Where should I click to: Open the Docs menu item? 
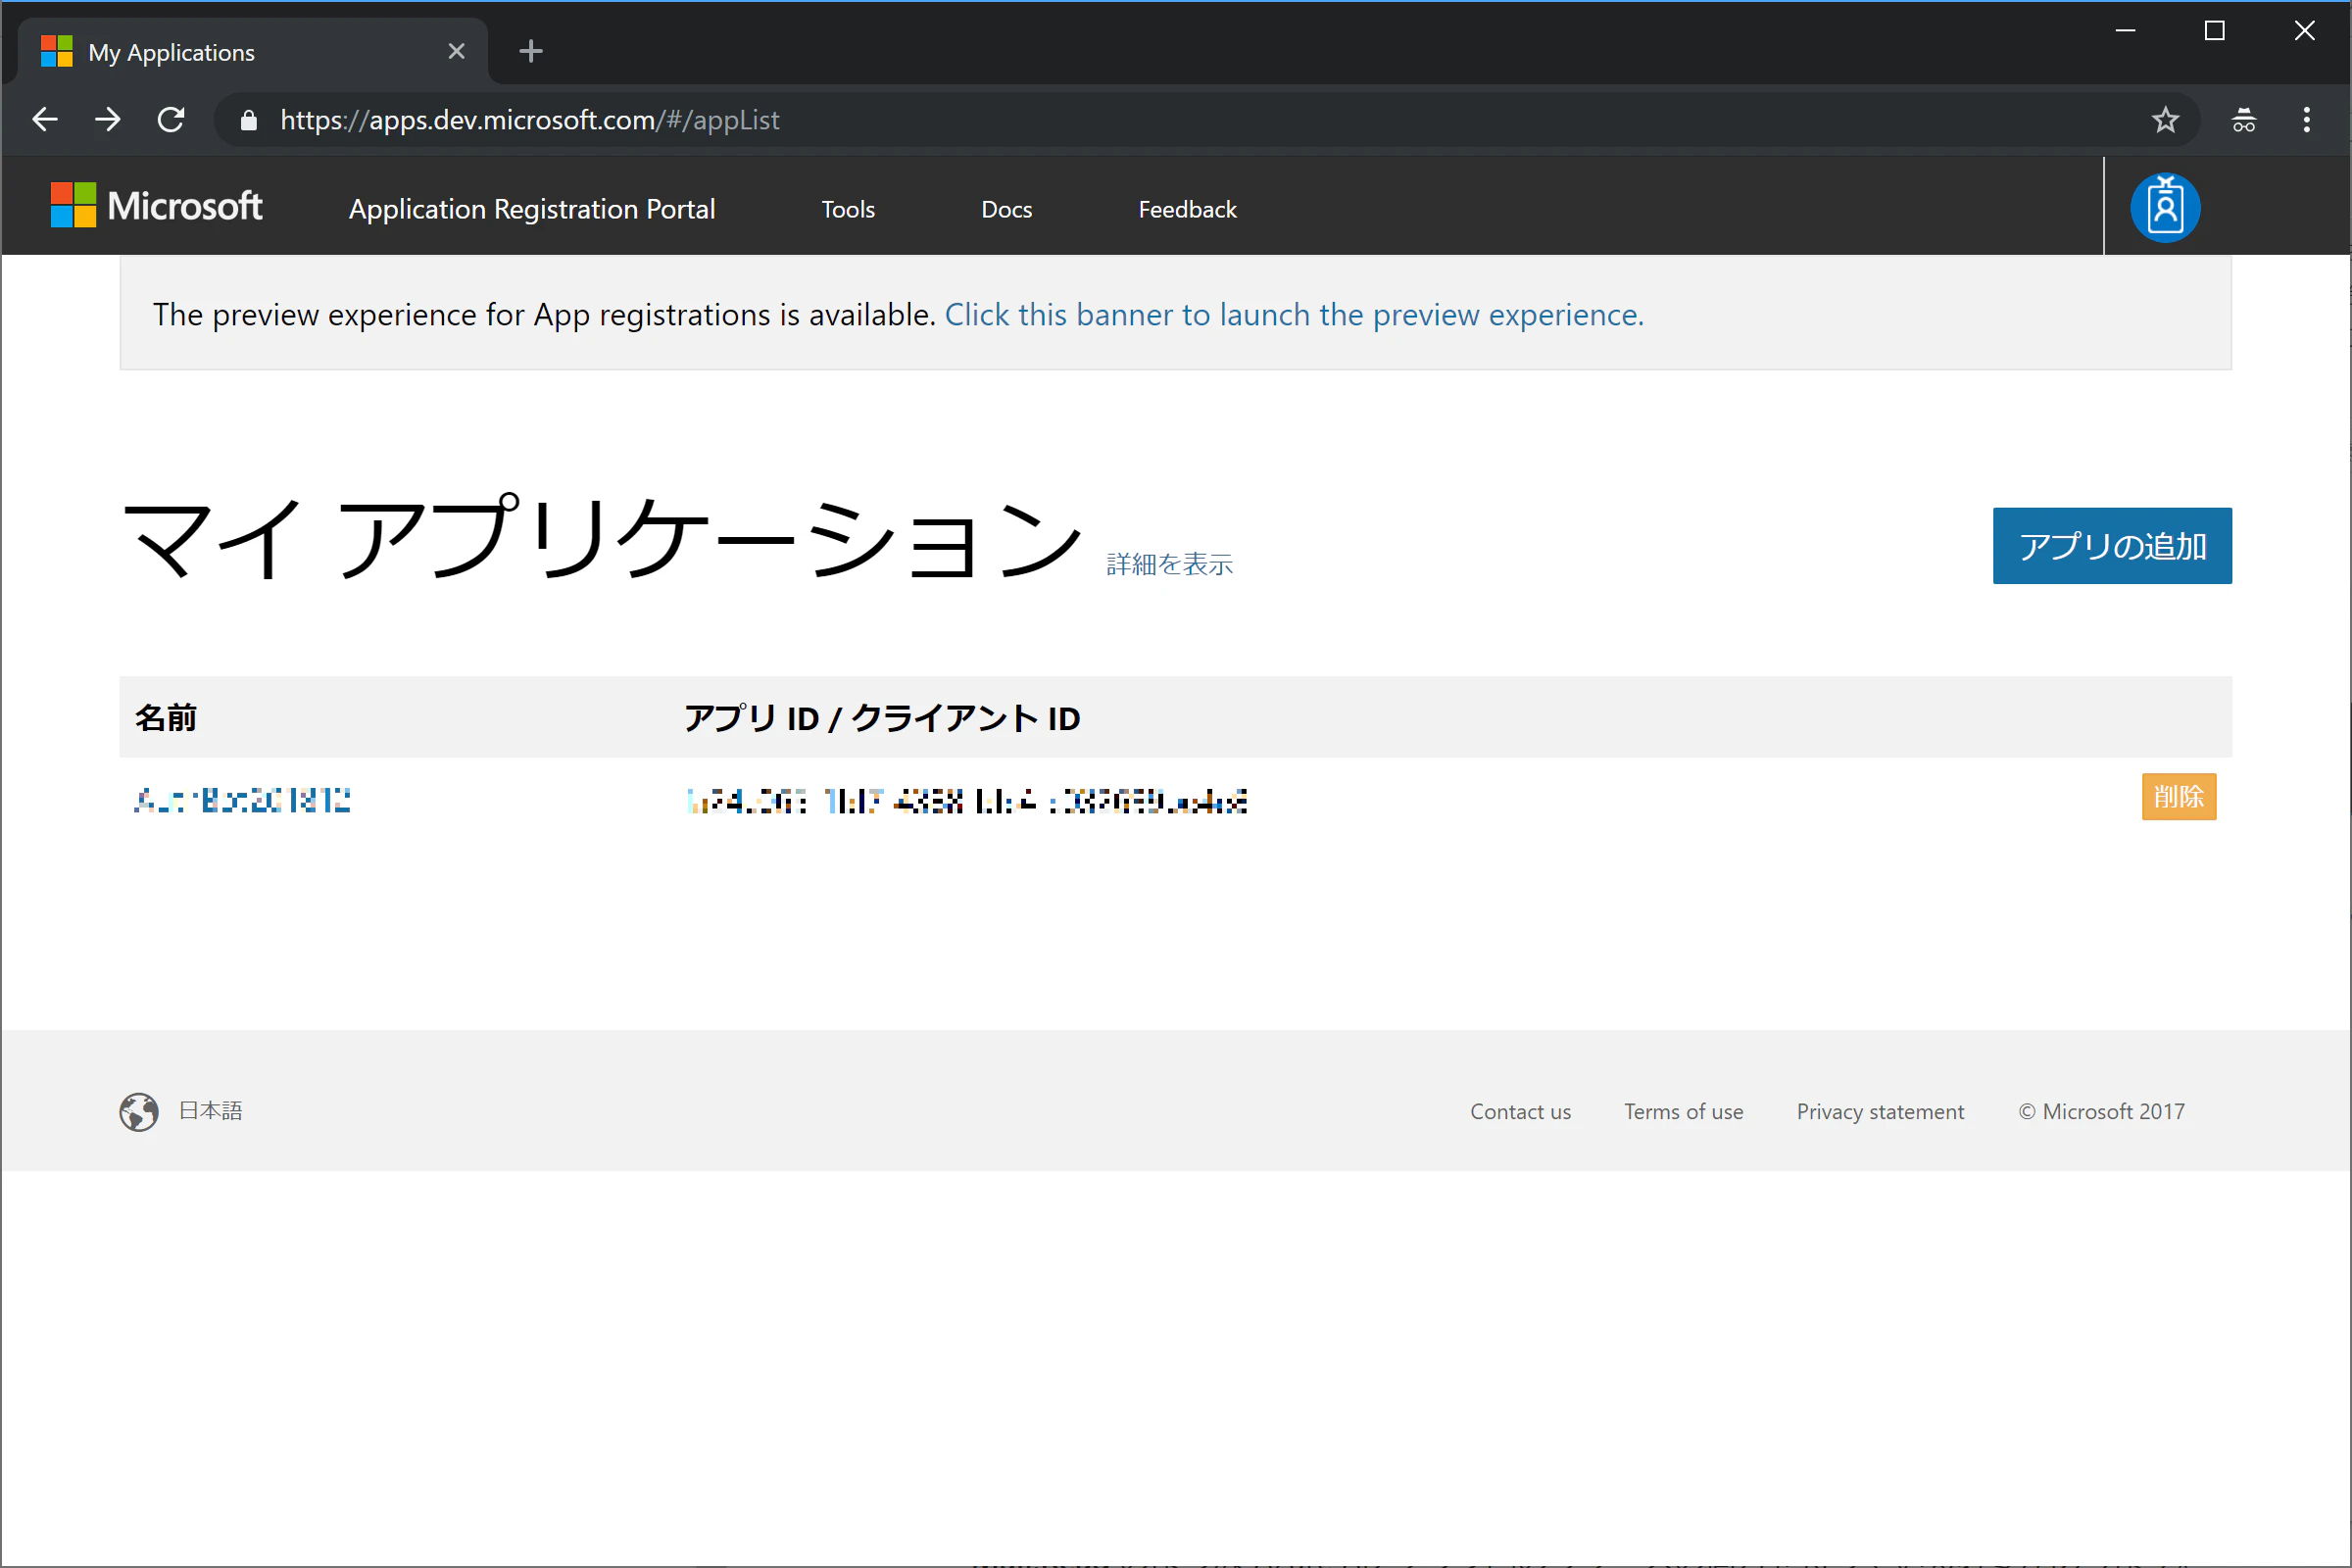click(x=1006, y=209)
